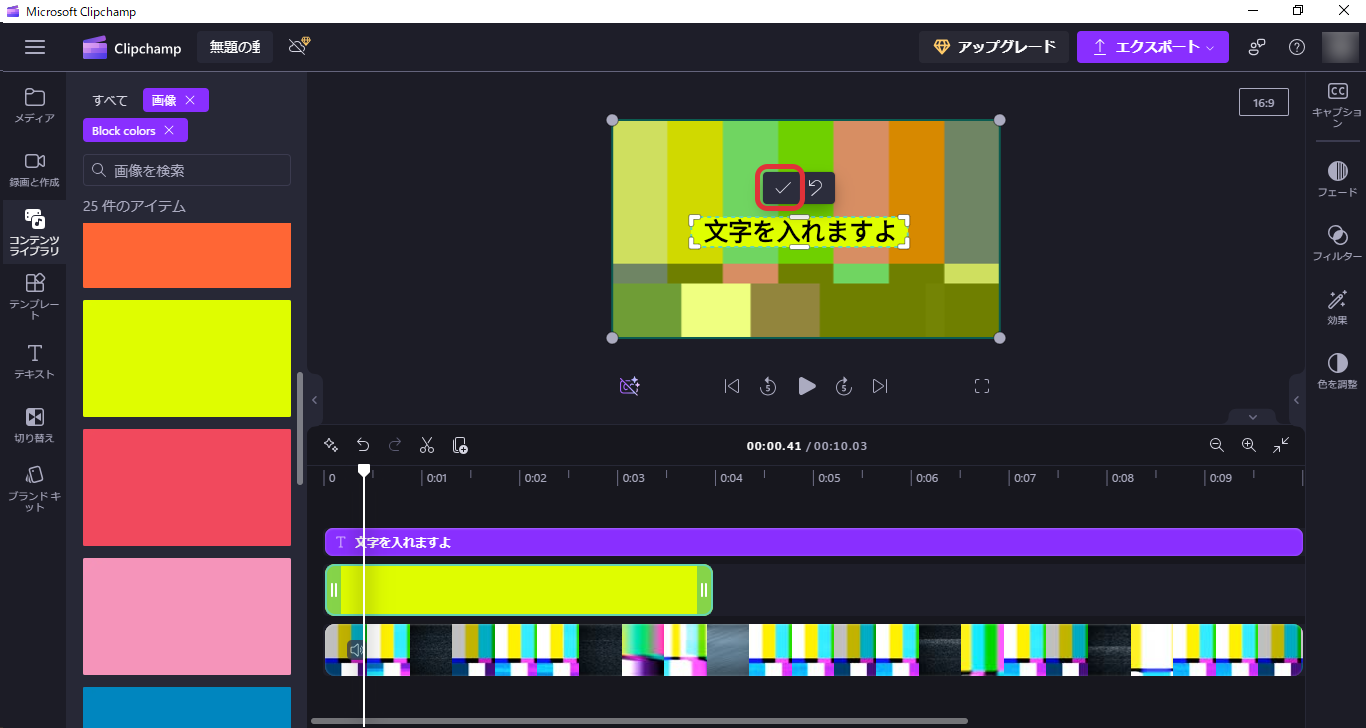The image size is (1366, 728).
Task: Remove the Block colors filter chip
Action: click(x=169, y=130)
